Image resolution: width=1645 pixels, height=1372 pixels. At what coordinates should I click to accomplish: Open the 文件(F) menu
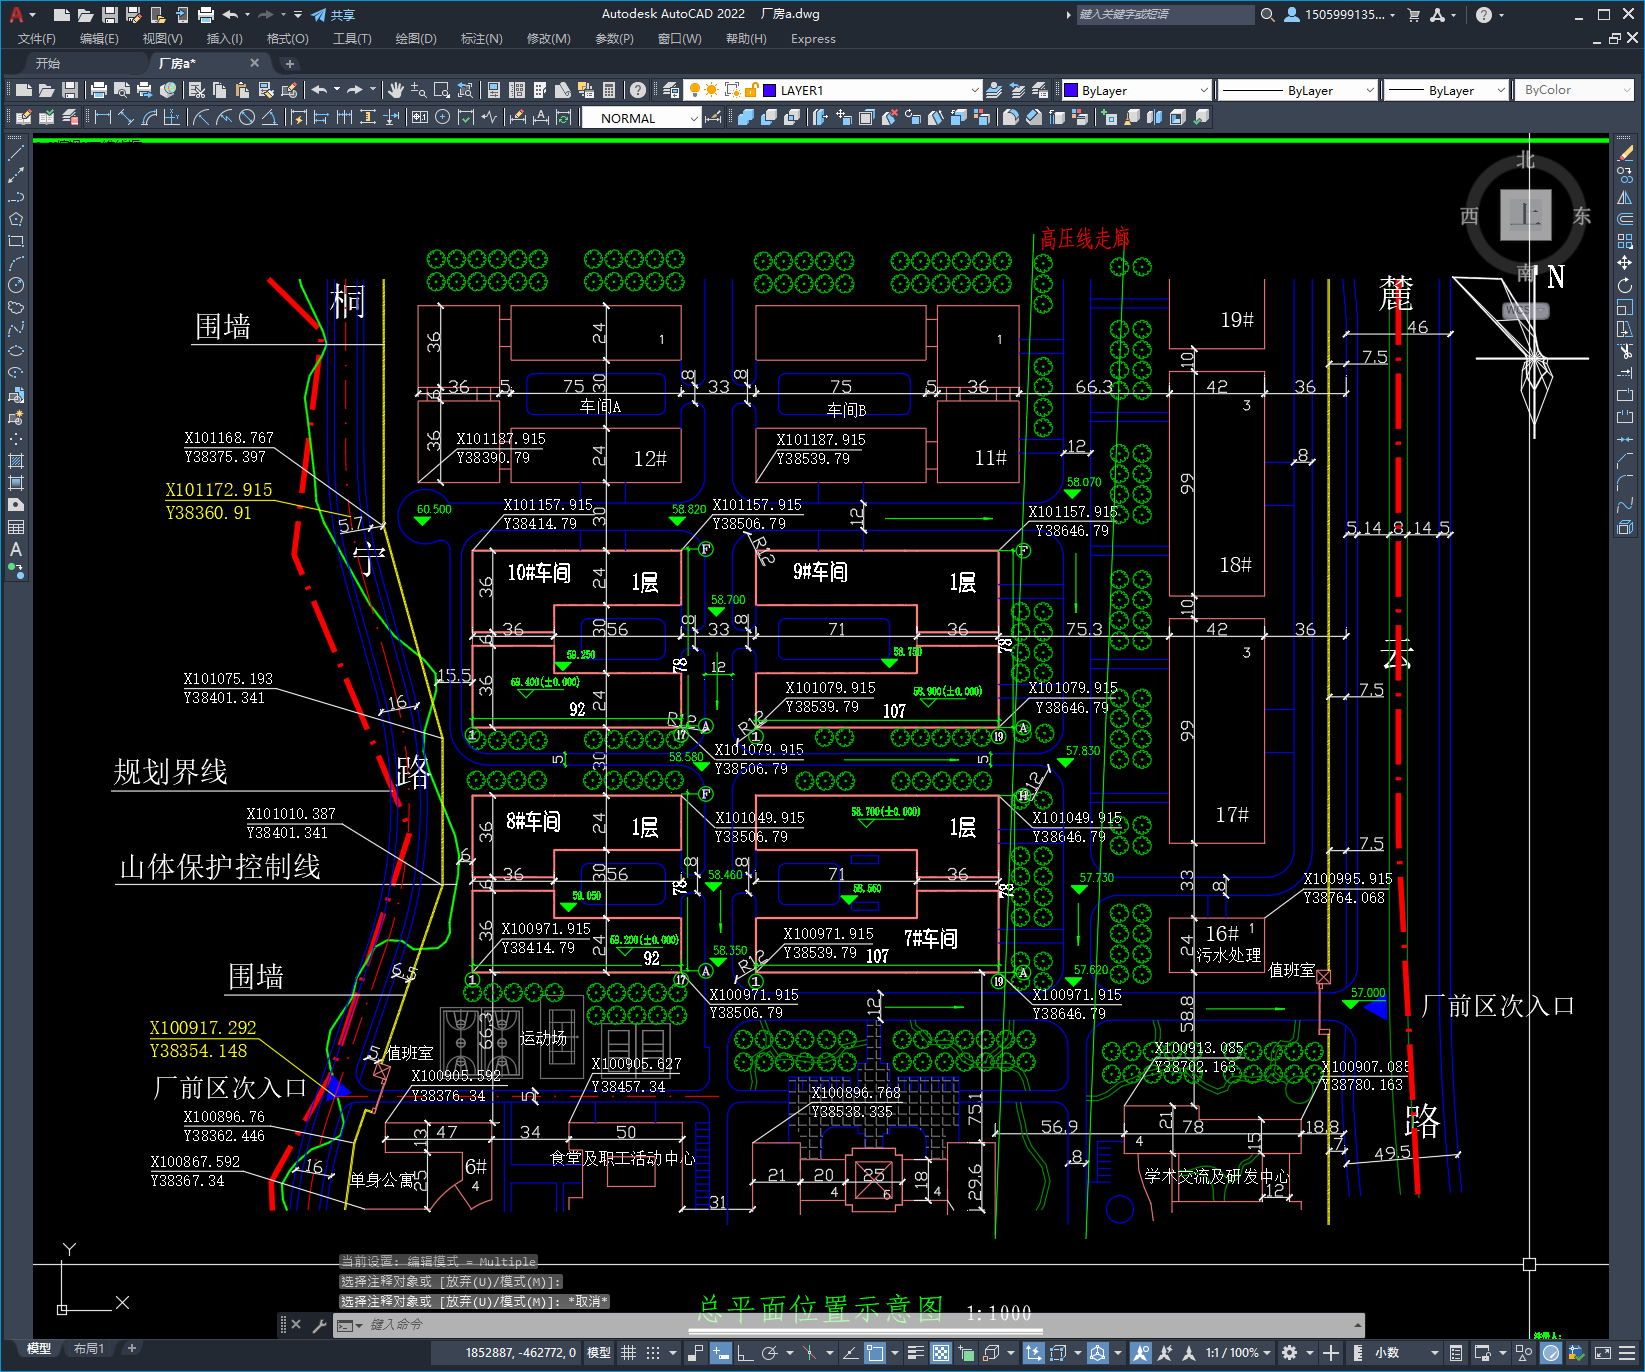pyautogui.click(x=37, y=39)
